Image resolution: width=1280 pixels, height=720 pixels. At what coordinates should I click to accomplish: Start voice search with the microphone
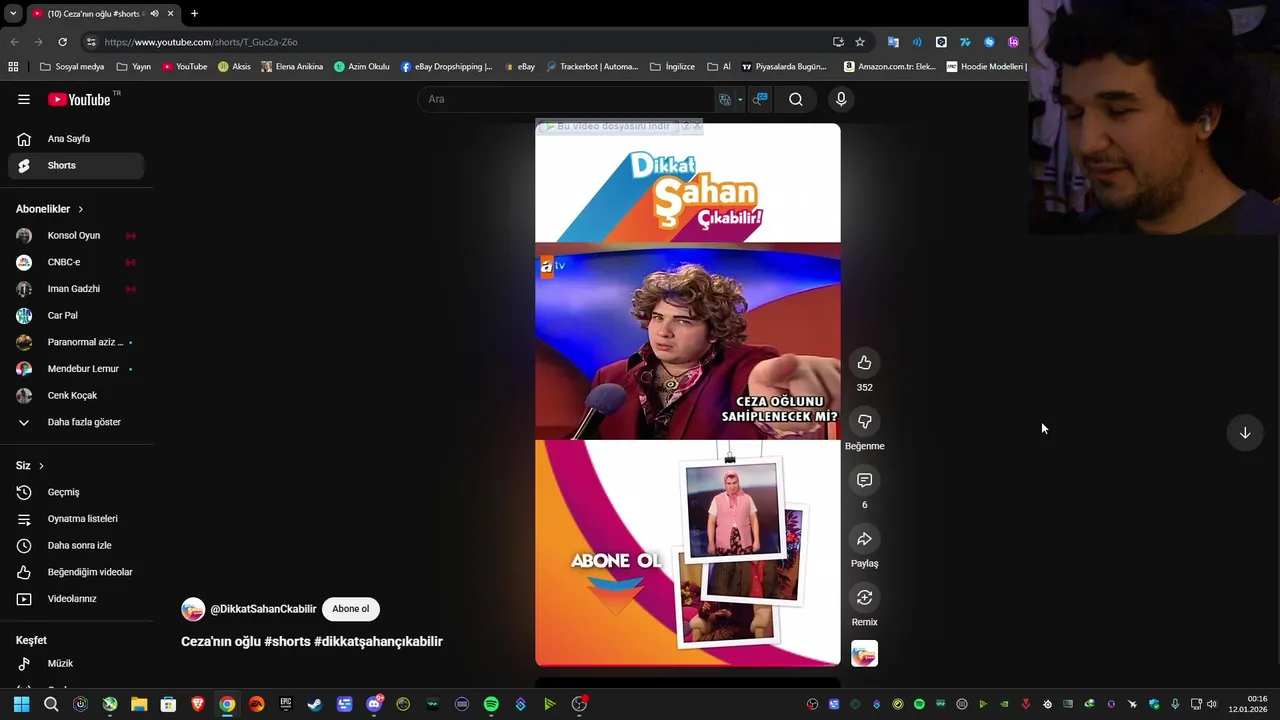[841, 99]
